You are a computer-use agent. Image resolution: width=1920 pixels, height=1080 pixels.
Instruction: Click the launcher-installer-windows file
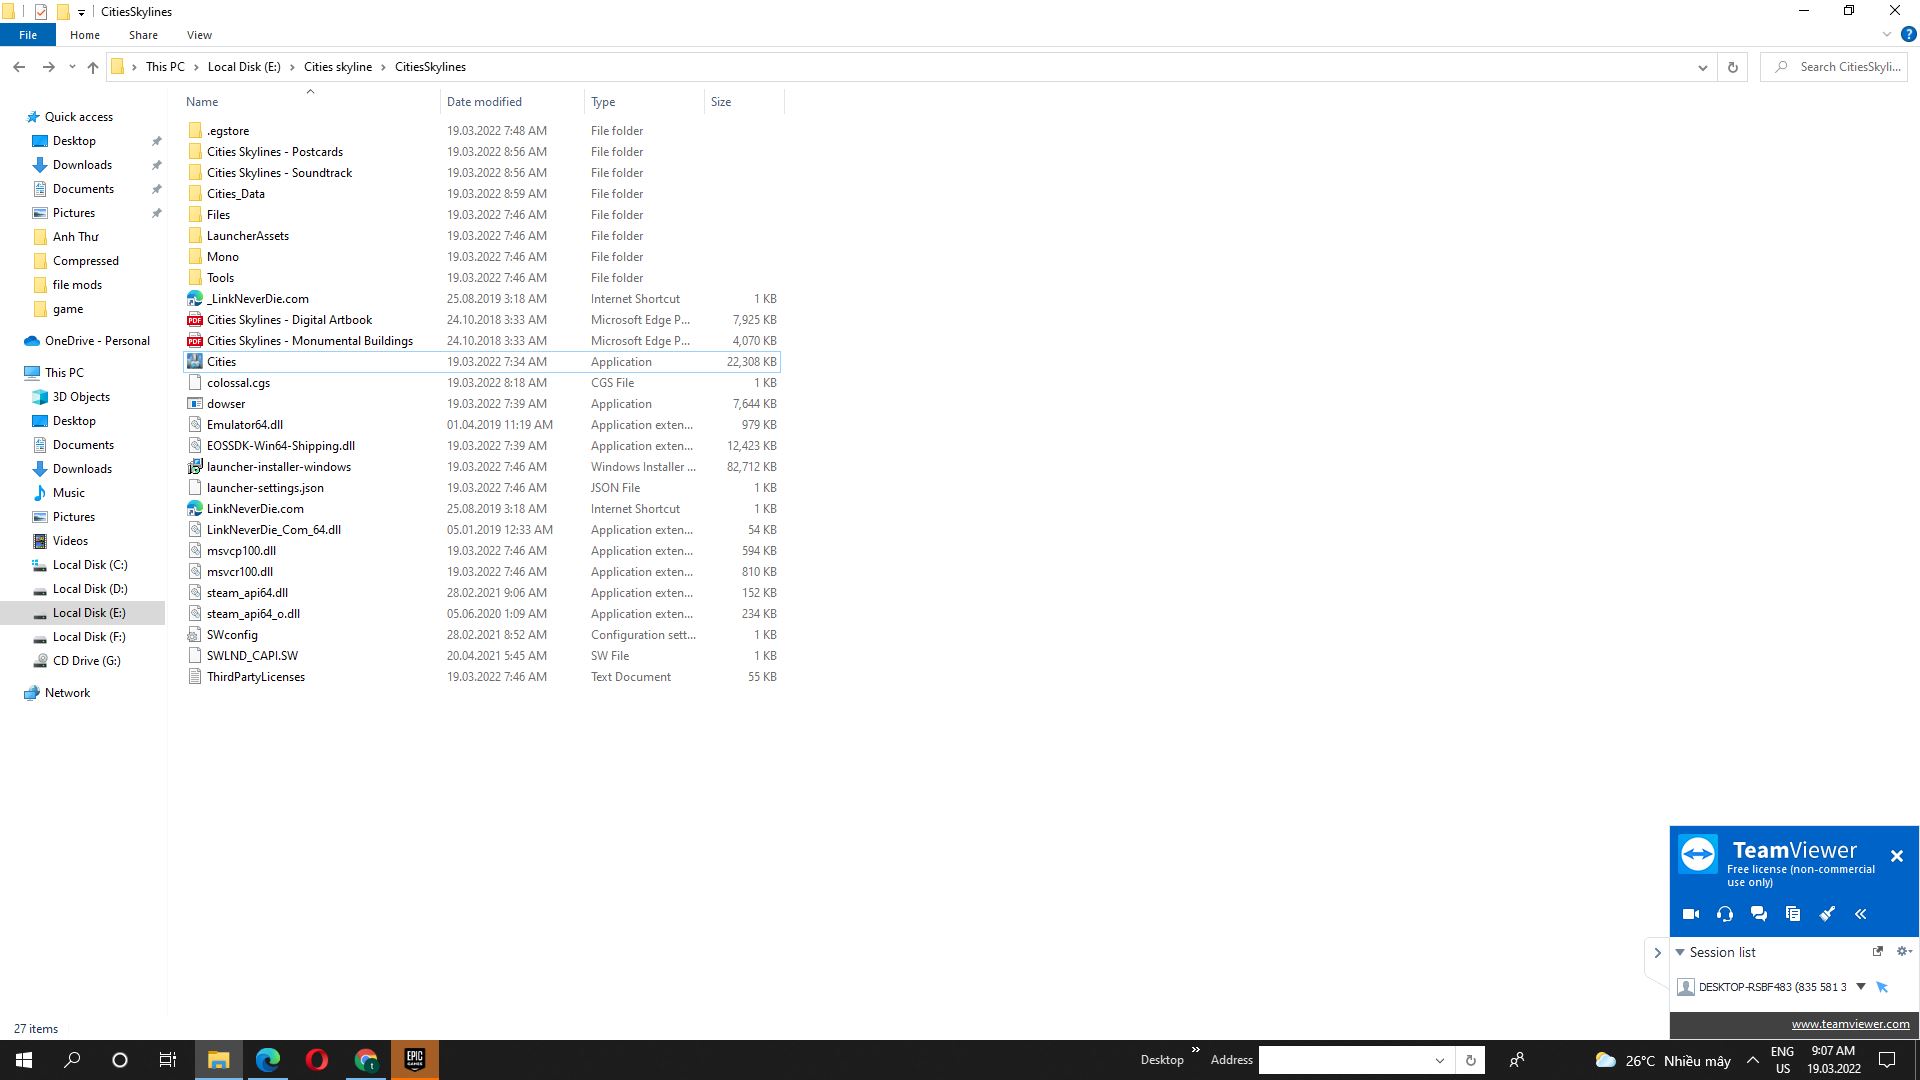278,465
